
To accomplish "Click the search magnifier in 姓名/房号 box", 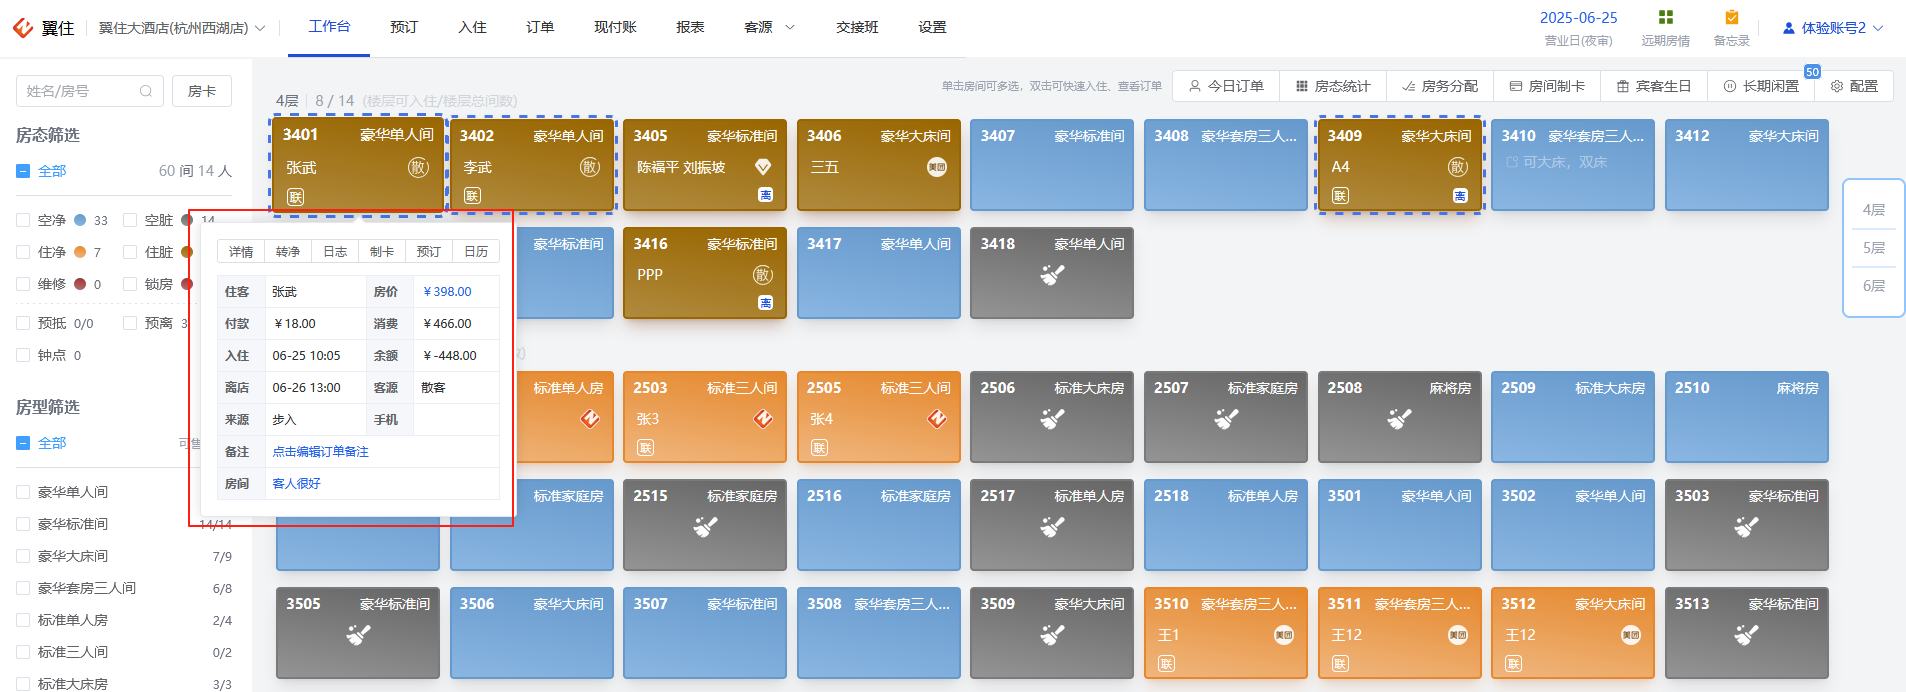I will [x=146, y=91].
